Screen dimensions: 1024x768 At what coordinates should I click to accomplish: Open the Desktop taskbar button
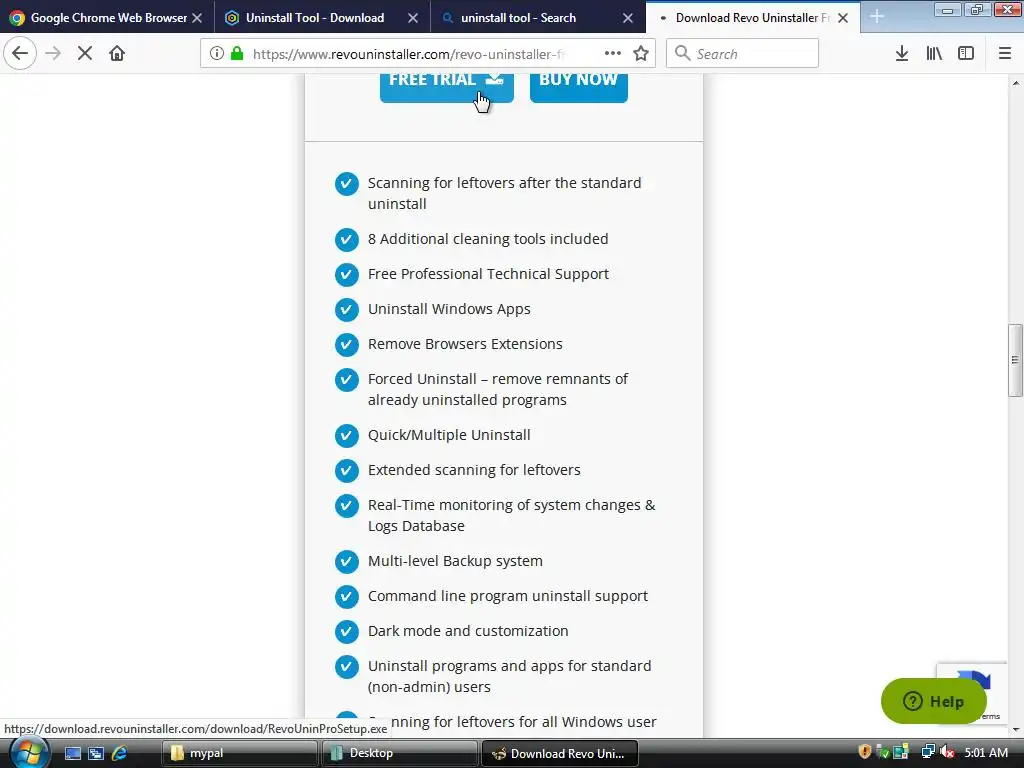click(400, 753)
